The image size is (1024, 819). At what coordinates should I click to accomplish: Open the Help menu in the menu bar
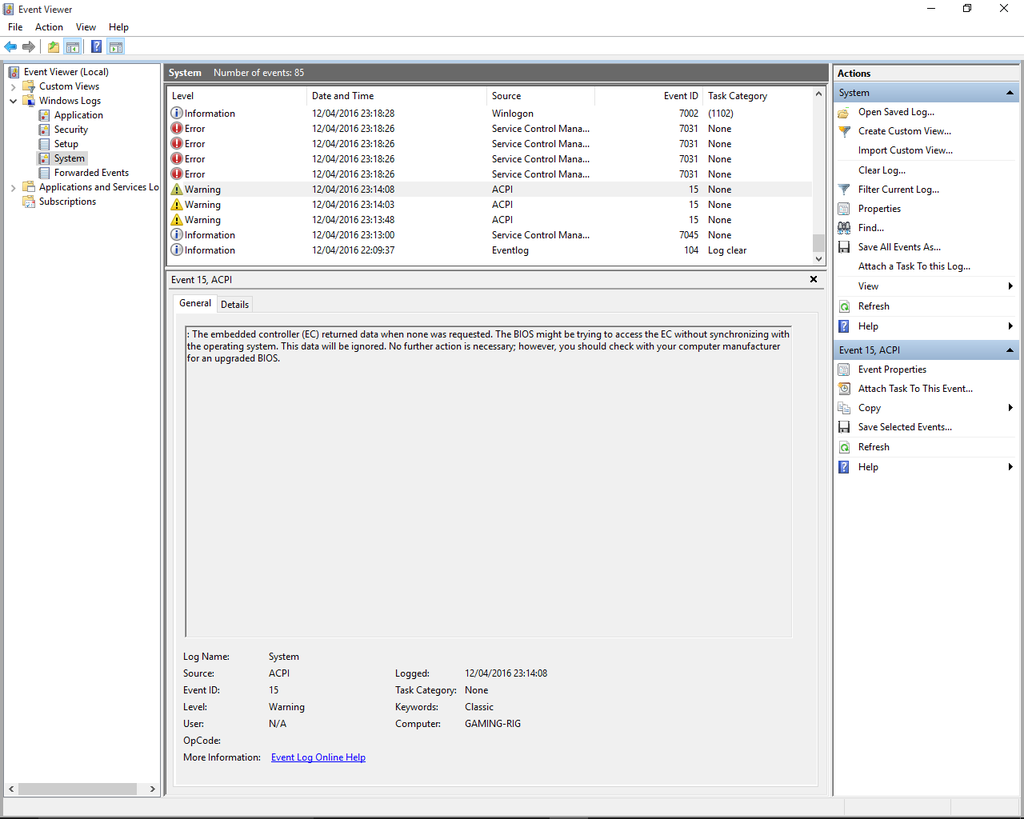118,27
